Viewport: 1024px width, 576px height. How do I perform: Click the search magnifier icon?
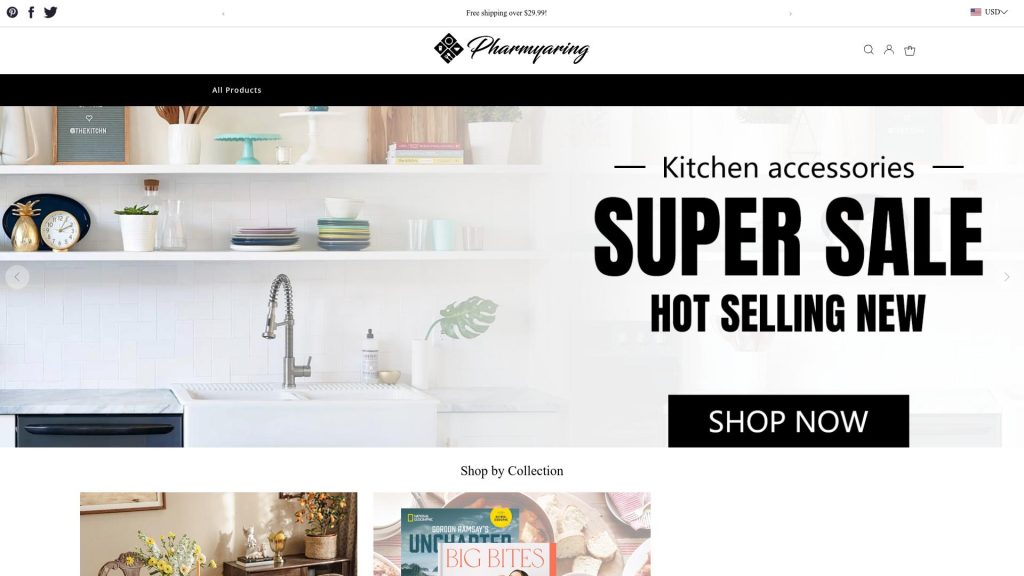(868, 50)
